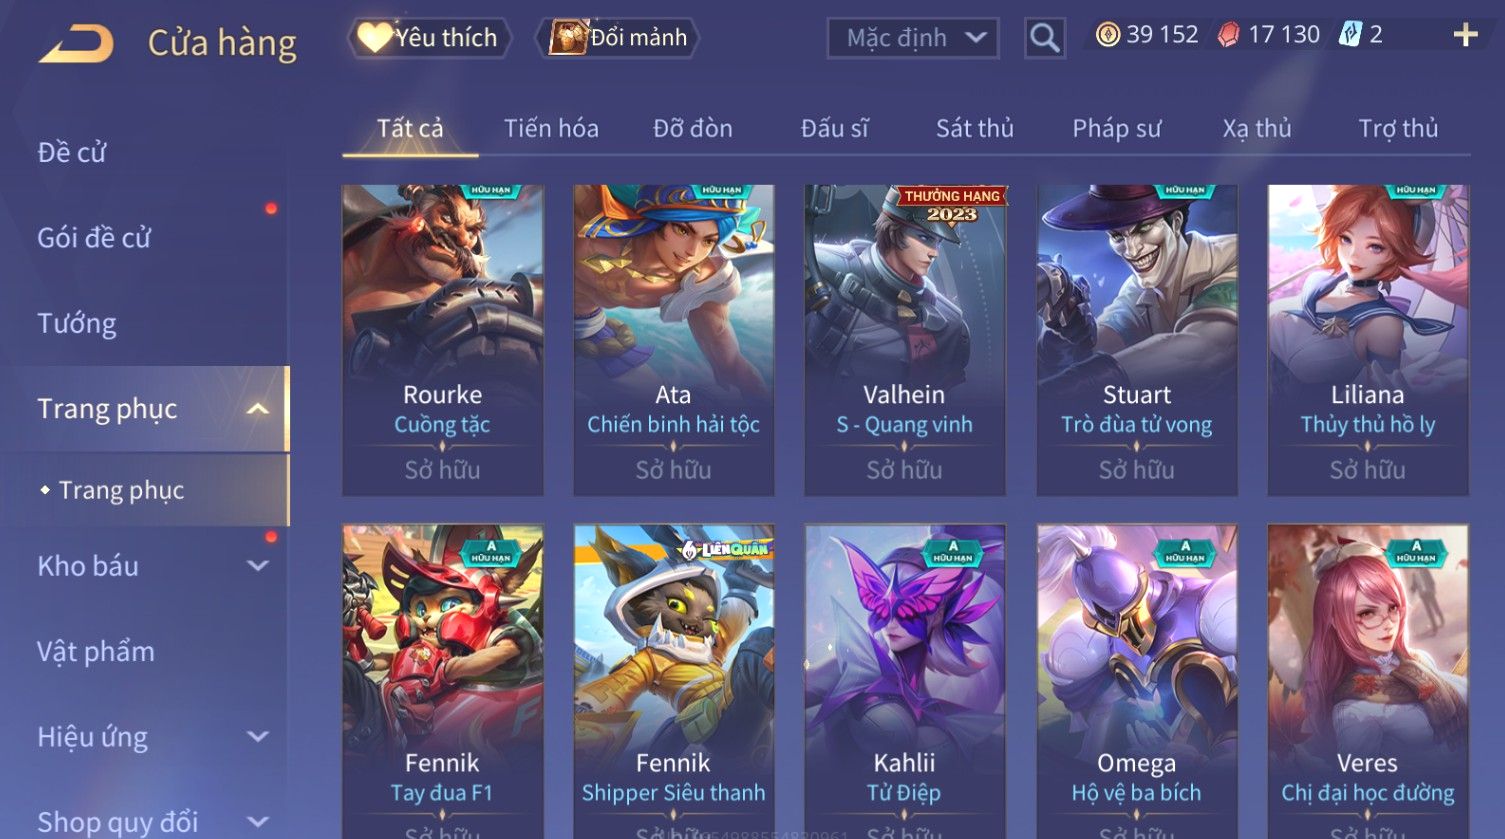Click the gold coin balance icon

click(1107, 35)
